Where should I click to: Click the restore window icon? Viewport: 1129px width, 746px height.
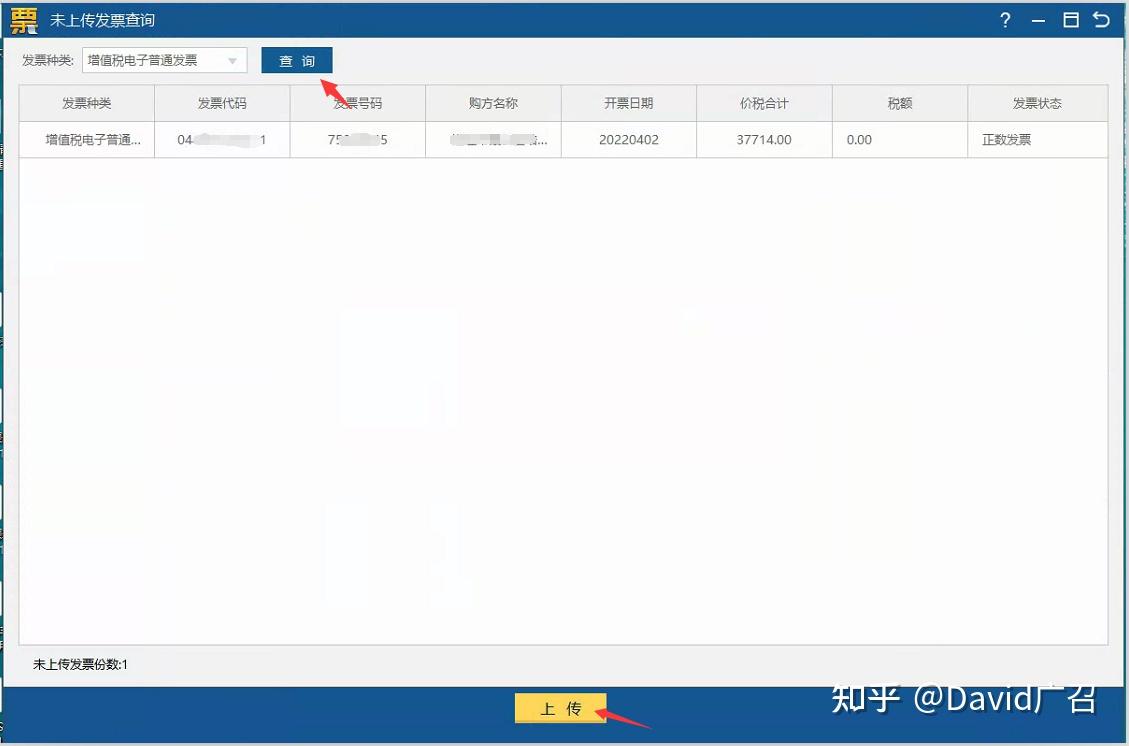click(1074, 19)
